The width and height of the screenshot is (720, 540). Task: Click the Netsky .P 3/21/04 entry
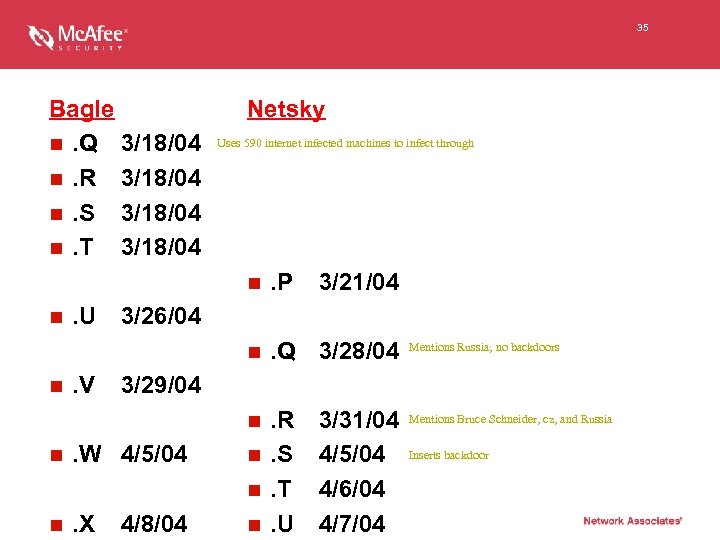click(324, 282)
